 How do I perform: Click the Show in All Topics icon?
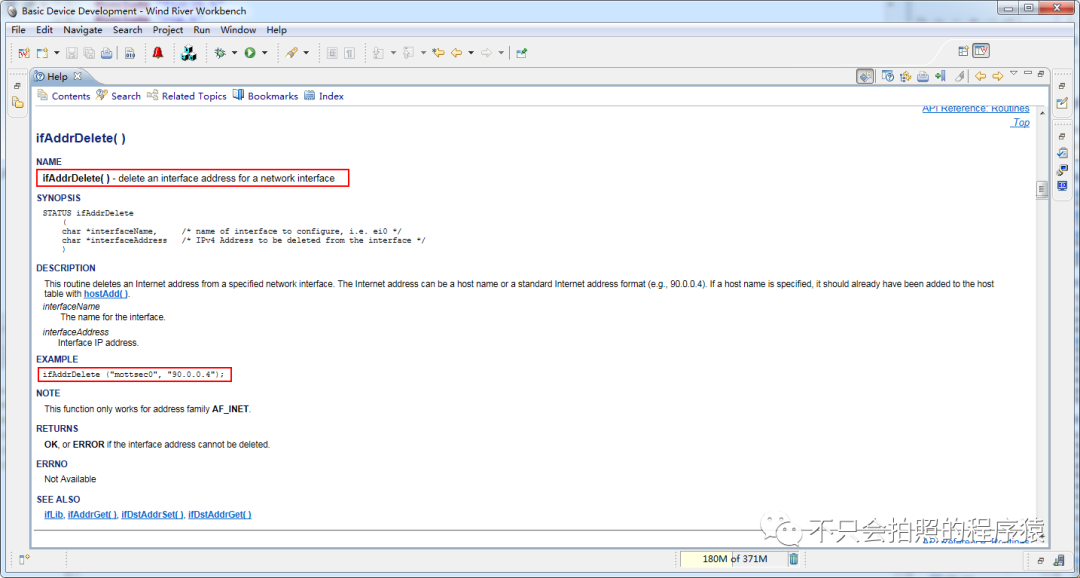(x=906, y=76)
